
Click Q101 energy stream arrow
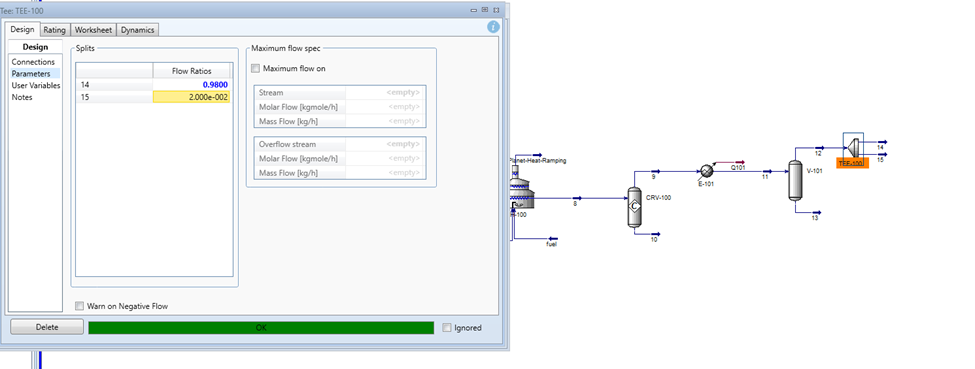[x=740, y=162]
